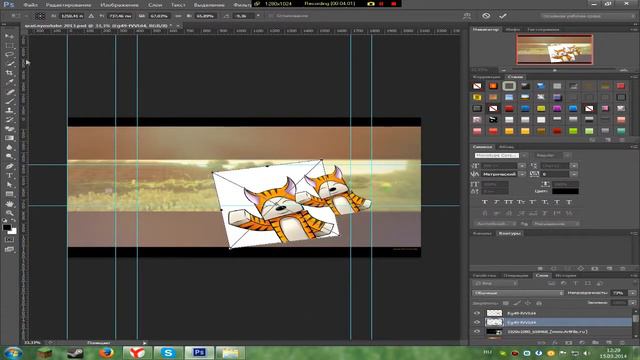Image resolution: width=640 pixels, height=360 pixels.
Task: Open the layer opacity dropdown arrow
Action: pyautogui.click(x=633, y=293)
